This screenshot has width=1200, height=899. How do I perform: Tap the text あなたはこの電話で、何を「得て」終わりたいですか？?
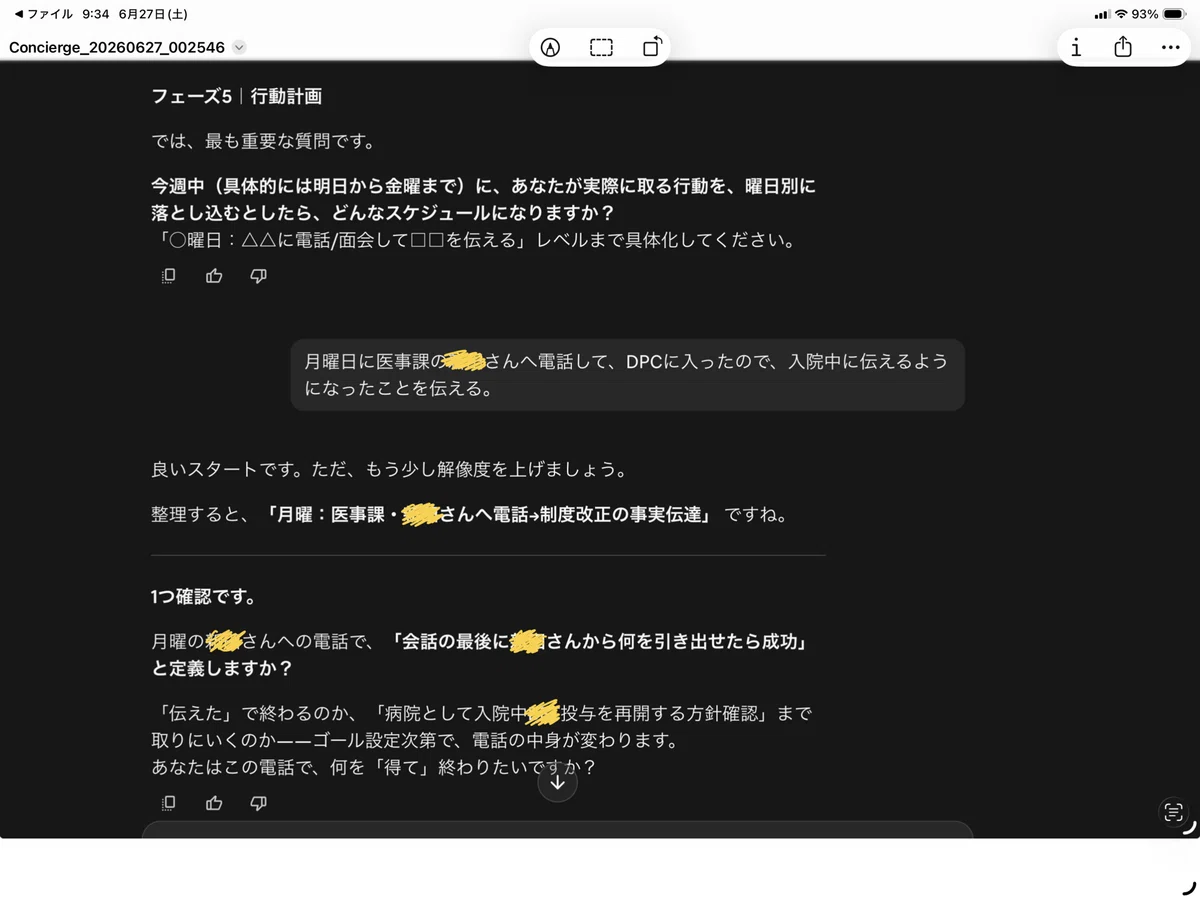click(374, 767)
